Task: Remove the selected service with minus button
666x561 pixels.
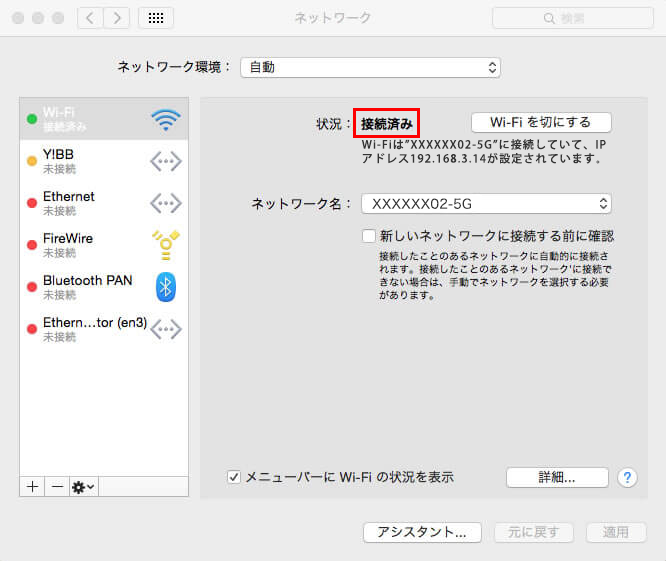Action: [57, 487]
